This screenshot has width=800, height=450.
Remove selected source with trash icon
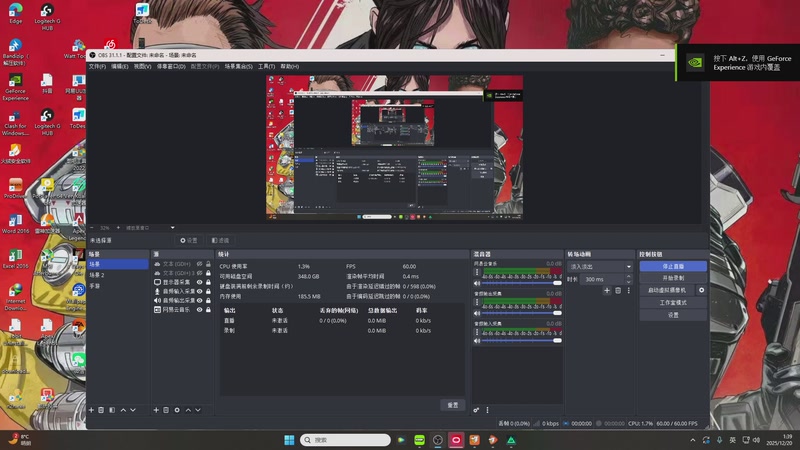click(x=166, y=410)
